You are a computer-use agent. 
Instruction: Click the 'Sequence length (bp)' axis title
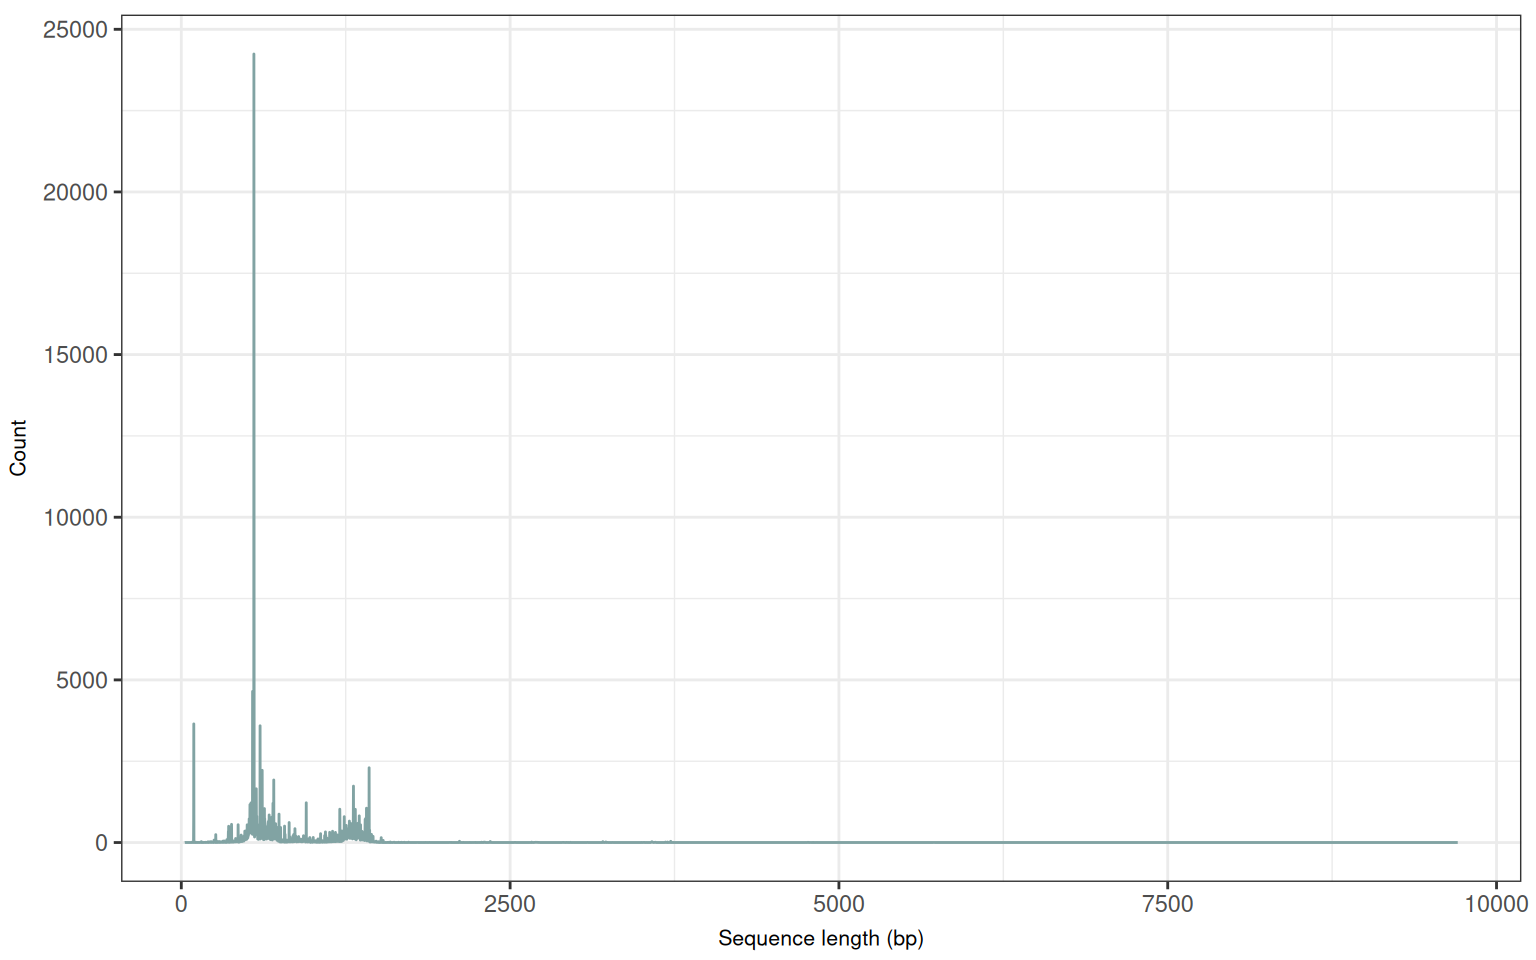tap(820, 938)
